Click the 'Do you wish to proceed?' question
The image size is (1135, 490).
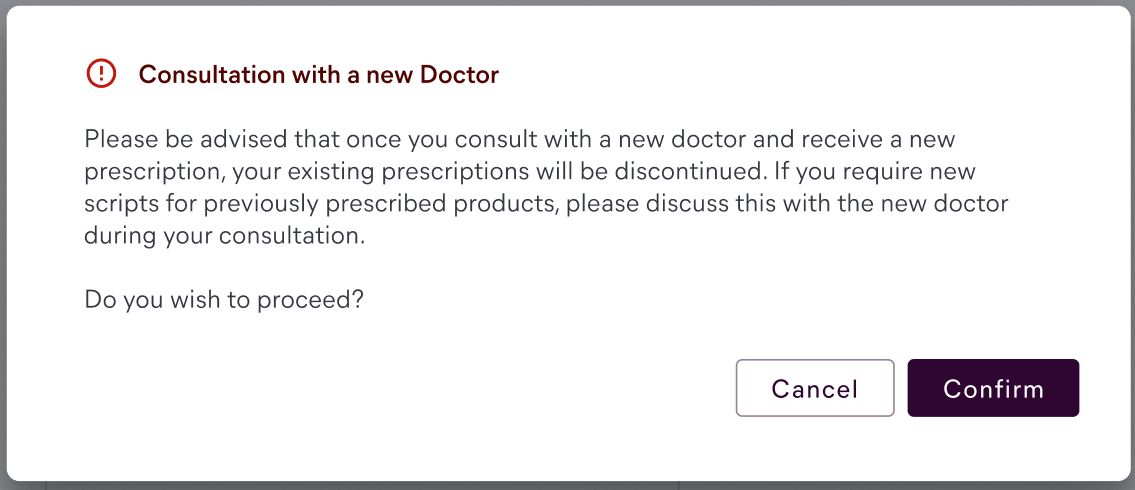223,300
